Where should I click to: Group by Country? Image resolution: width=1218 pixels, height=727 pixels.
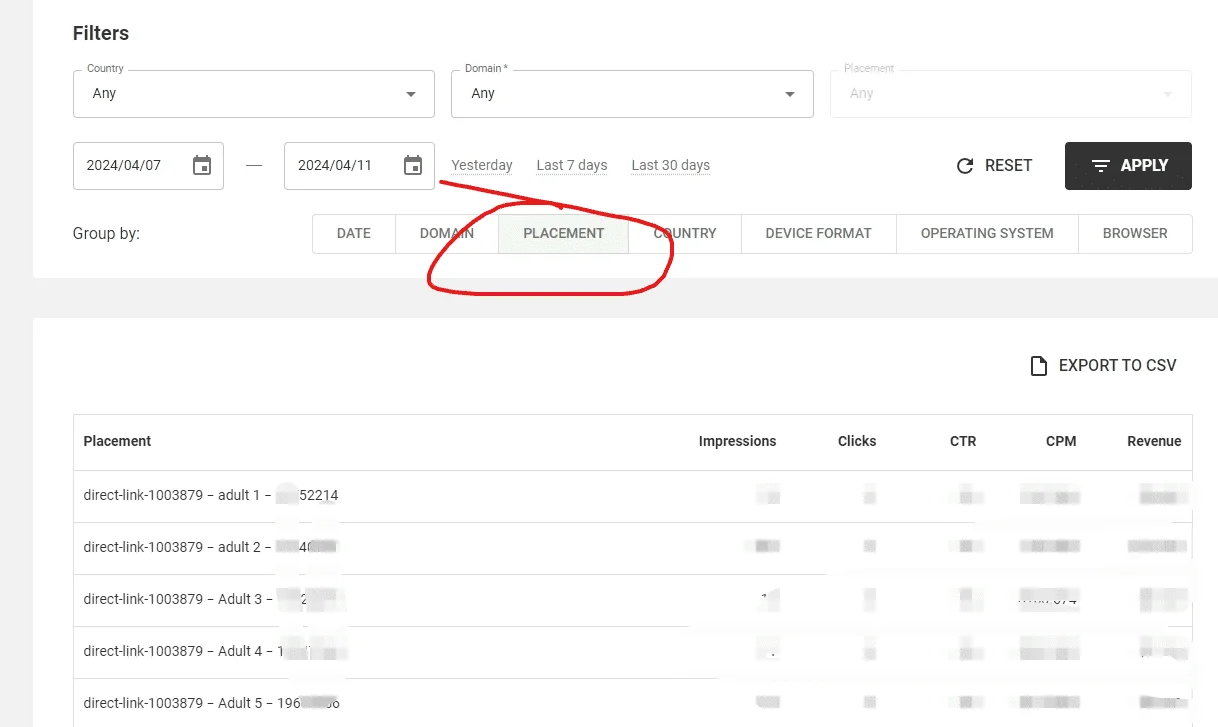[685, 234]
